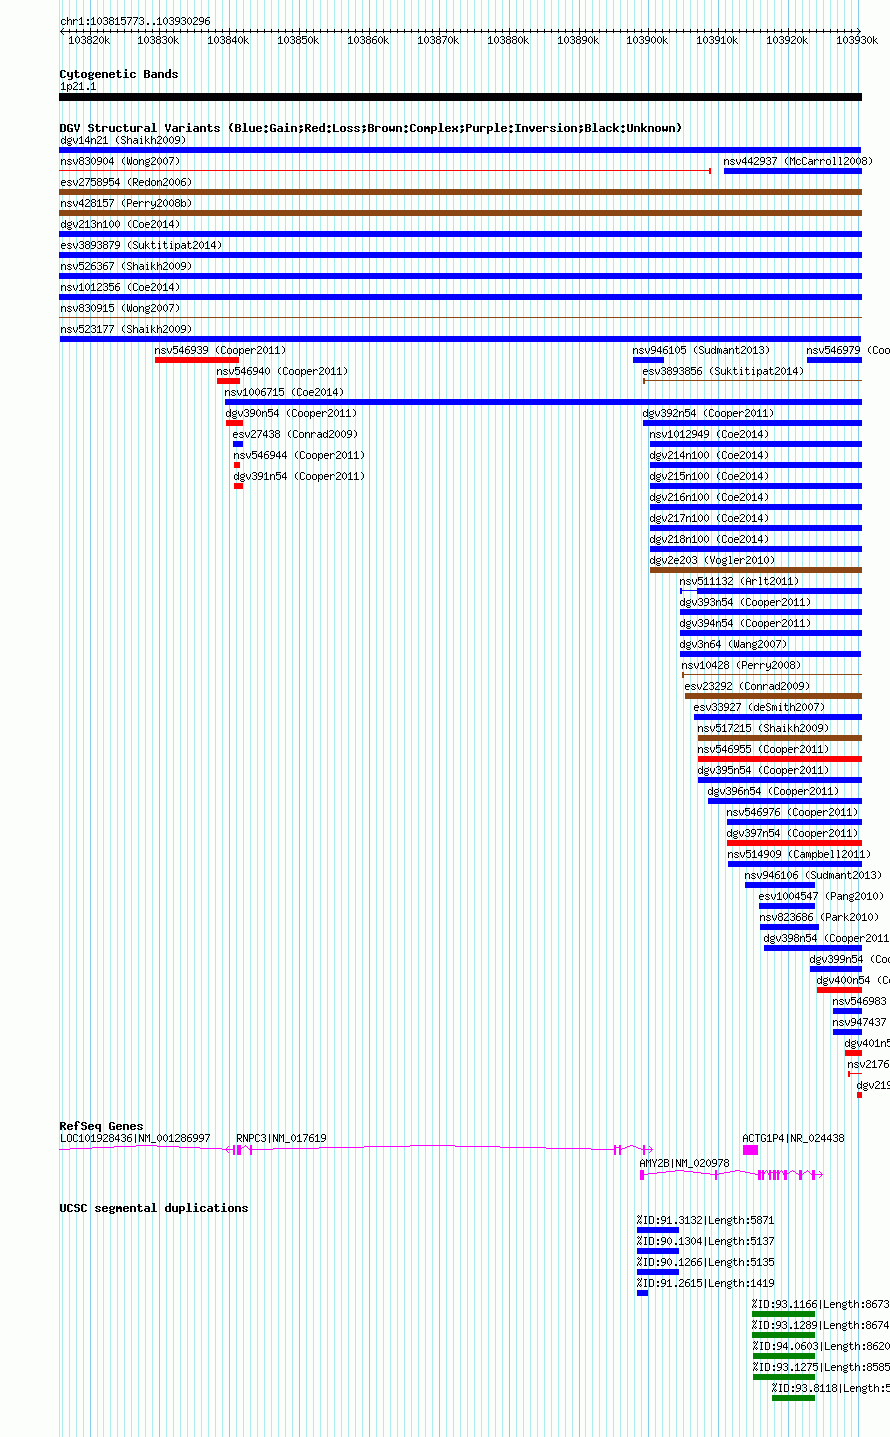Select the AMY2B|NM_020978 gene label
The image size is (890, 1437).
point(685,1163)
